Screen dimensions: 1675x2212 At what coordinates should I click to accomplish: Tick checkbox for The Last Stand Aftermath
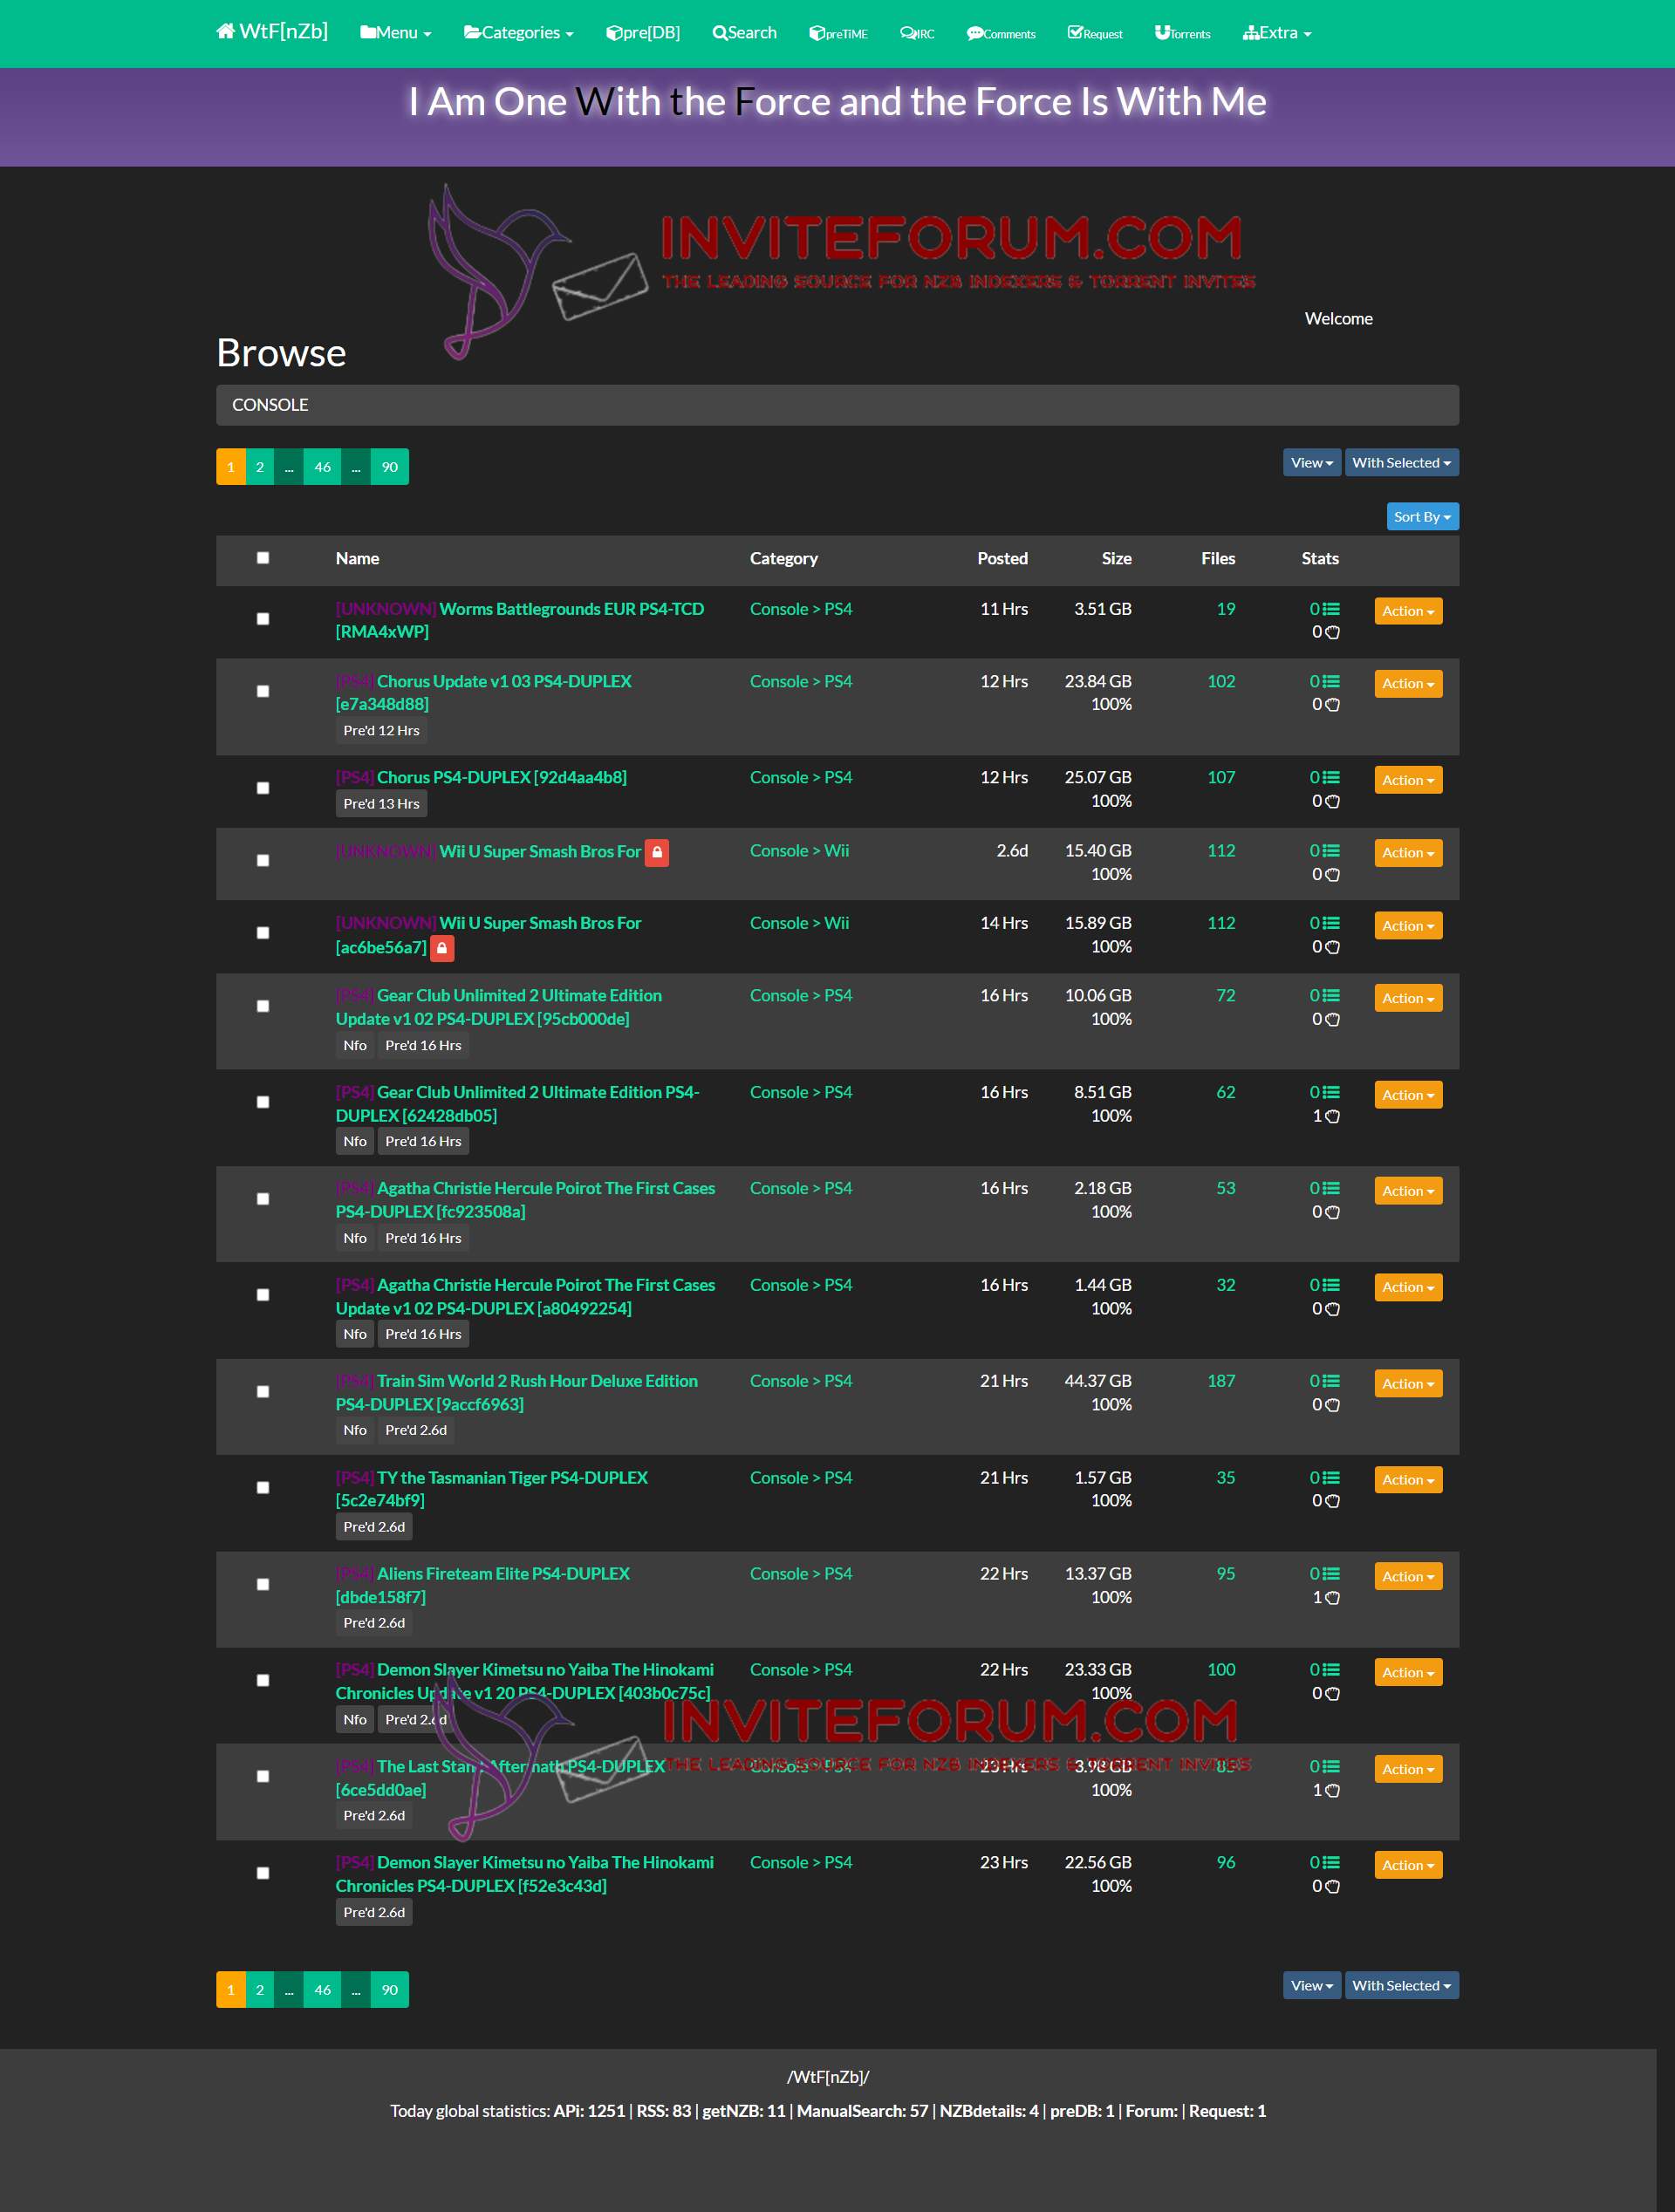click(263, 1776)
